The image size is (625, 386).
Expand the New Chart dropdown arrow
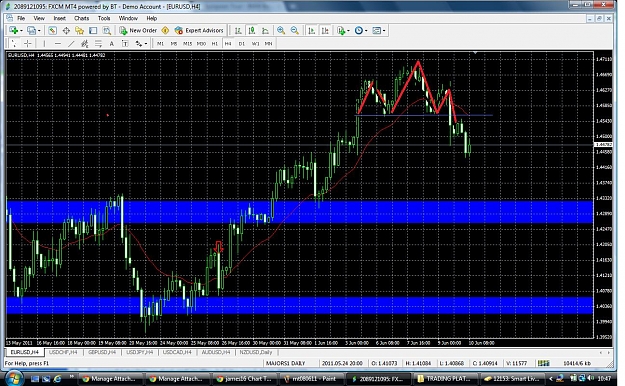21,31
